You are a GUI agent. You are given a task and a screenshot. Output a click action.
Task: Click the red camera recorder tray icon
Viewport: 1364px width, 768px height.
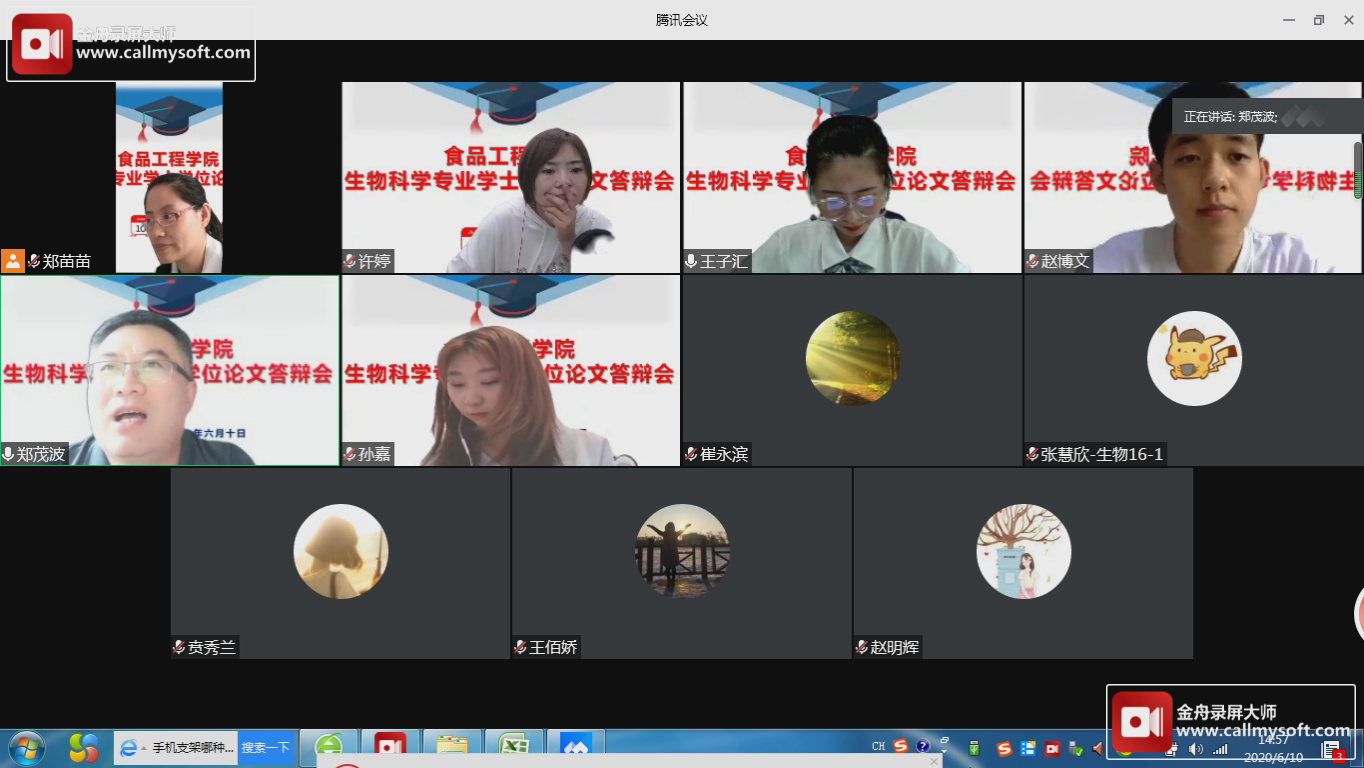pos(1052,748)
